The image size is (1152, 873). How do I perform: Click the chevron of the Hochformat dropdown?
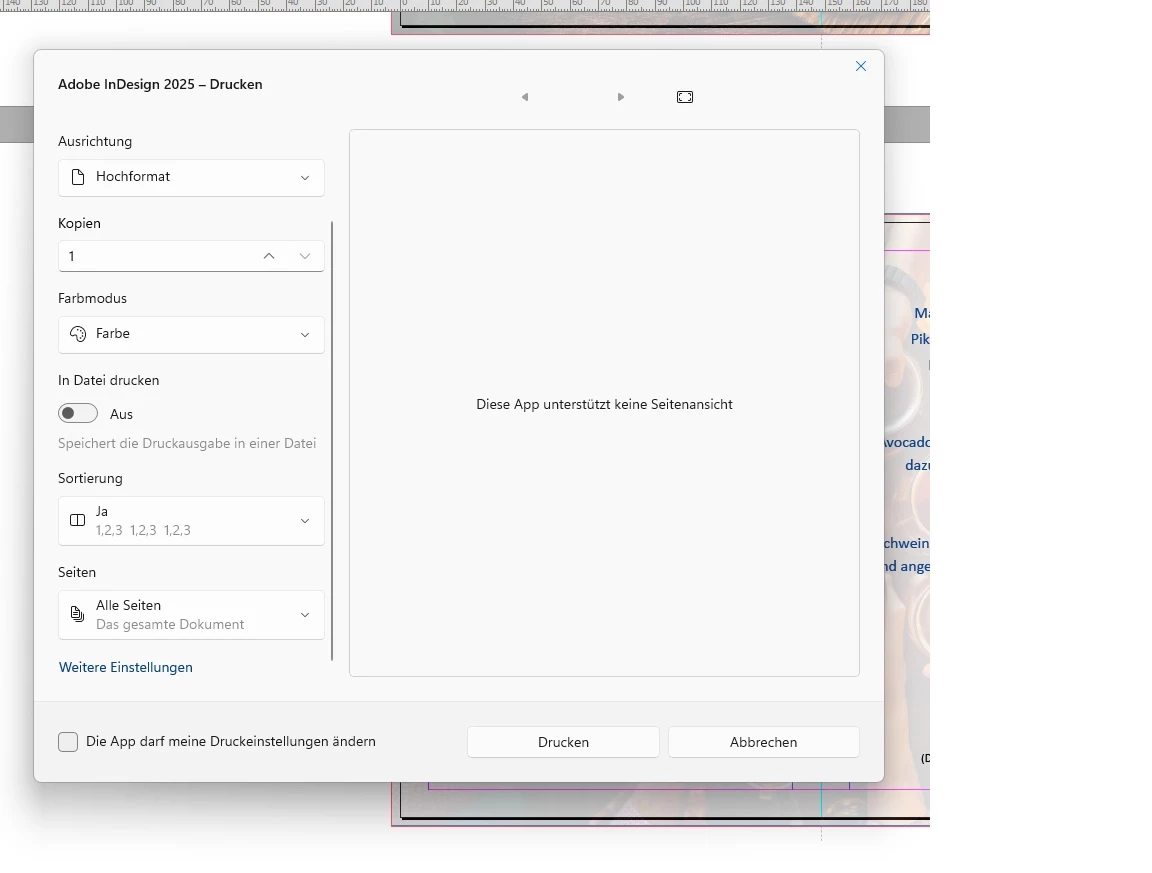tap(305, 178)
